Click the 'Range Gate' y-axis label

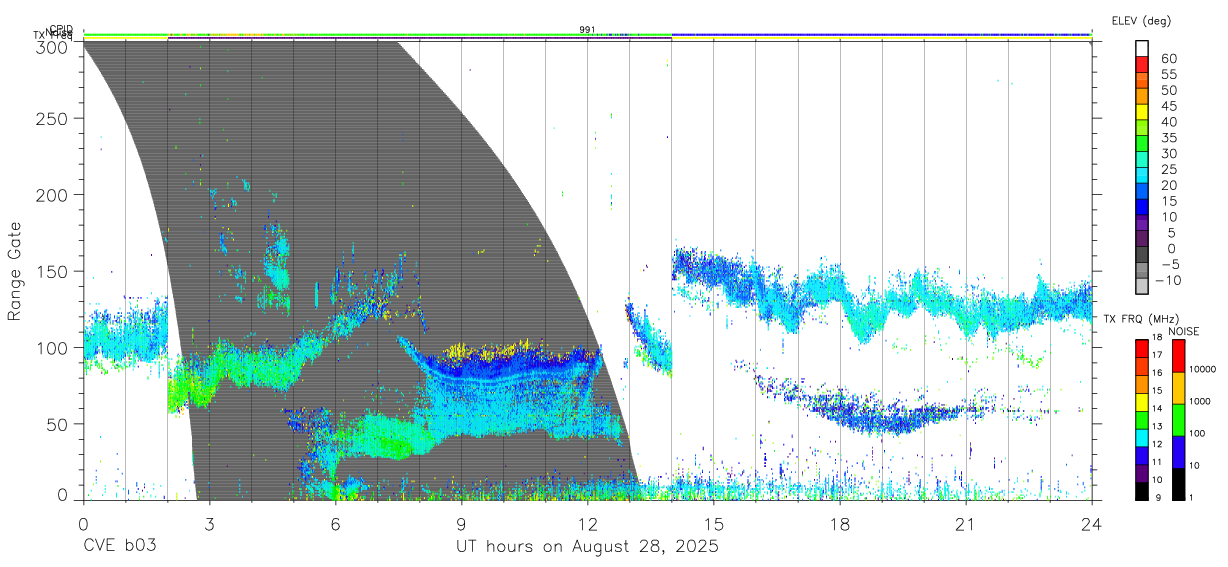15,272
